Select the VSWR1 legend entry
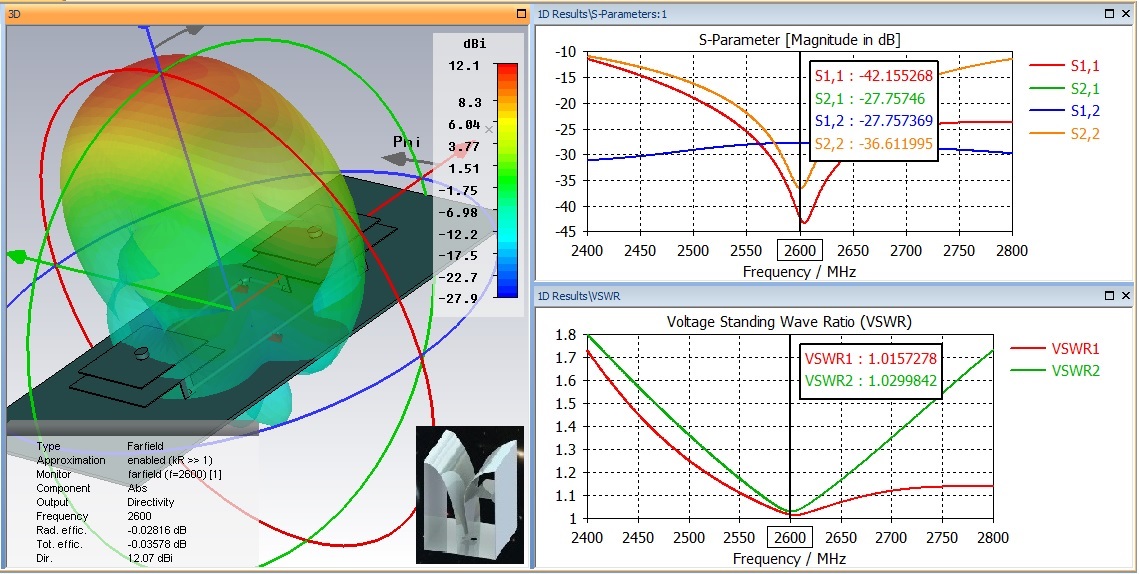1139x574 pixels. [1055, 348]
